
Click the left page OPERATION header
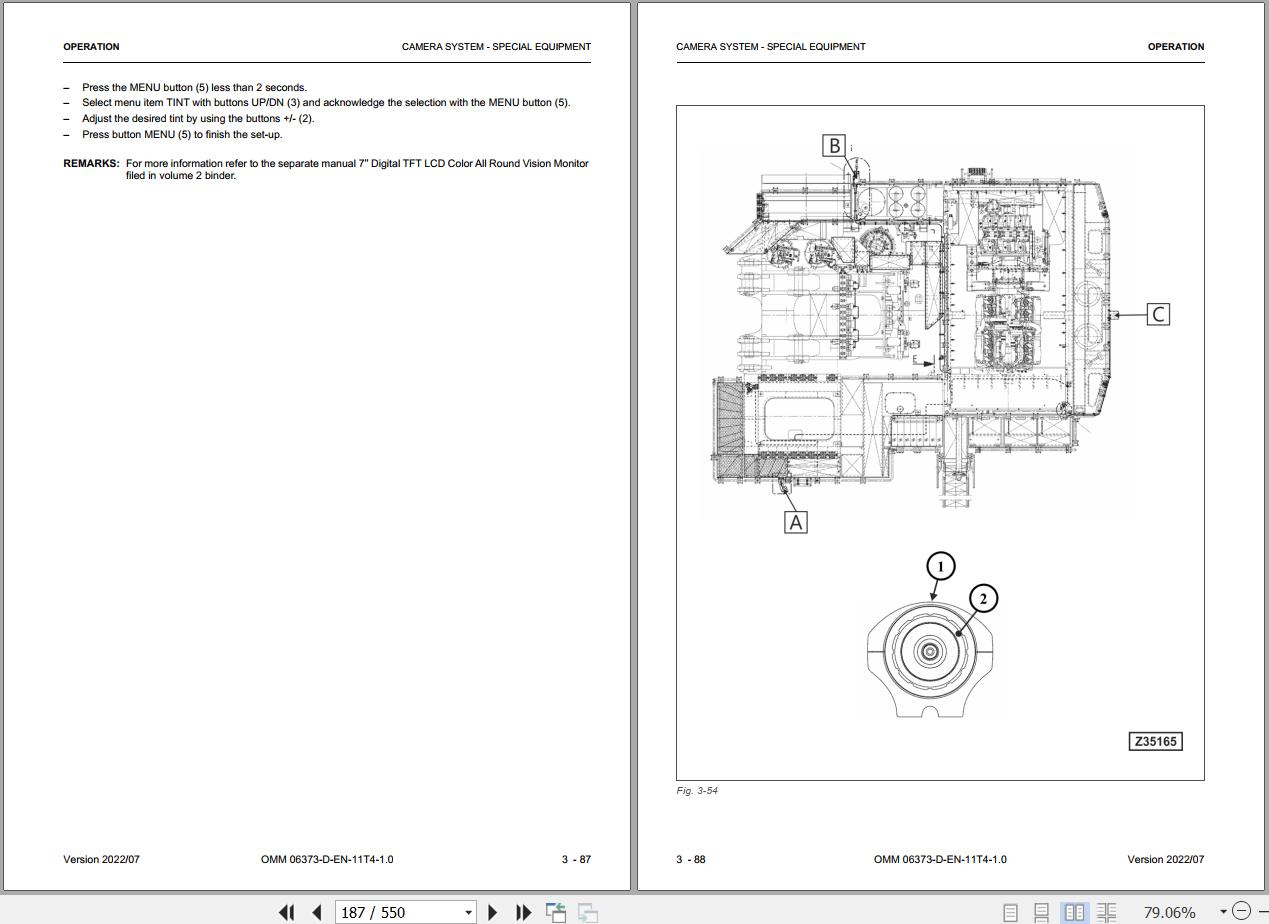coord(91,46)
